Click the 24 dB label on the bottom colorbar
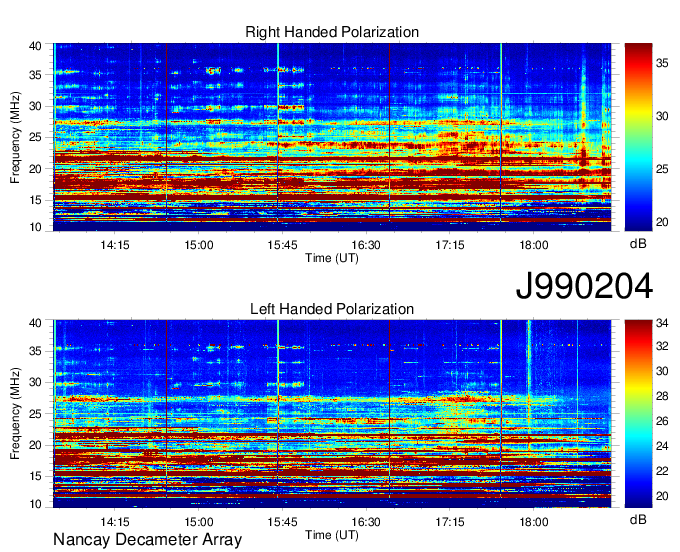Screen dimensions: 680x552 point(662,446)
